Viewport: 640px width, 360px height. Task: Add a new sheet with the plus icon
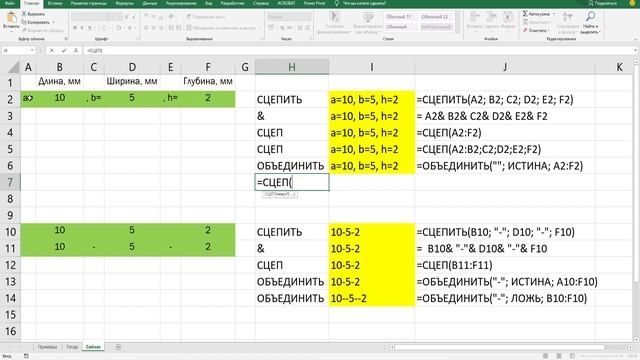pos(118,347)
